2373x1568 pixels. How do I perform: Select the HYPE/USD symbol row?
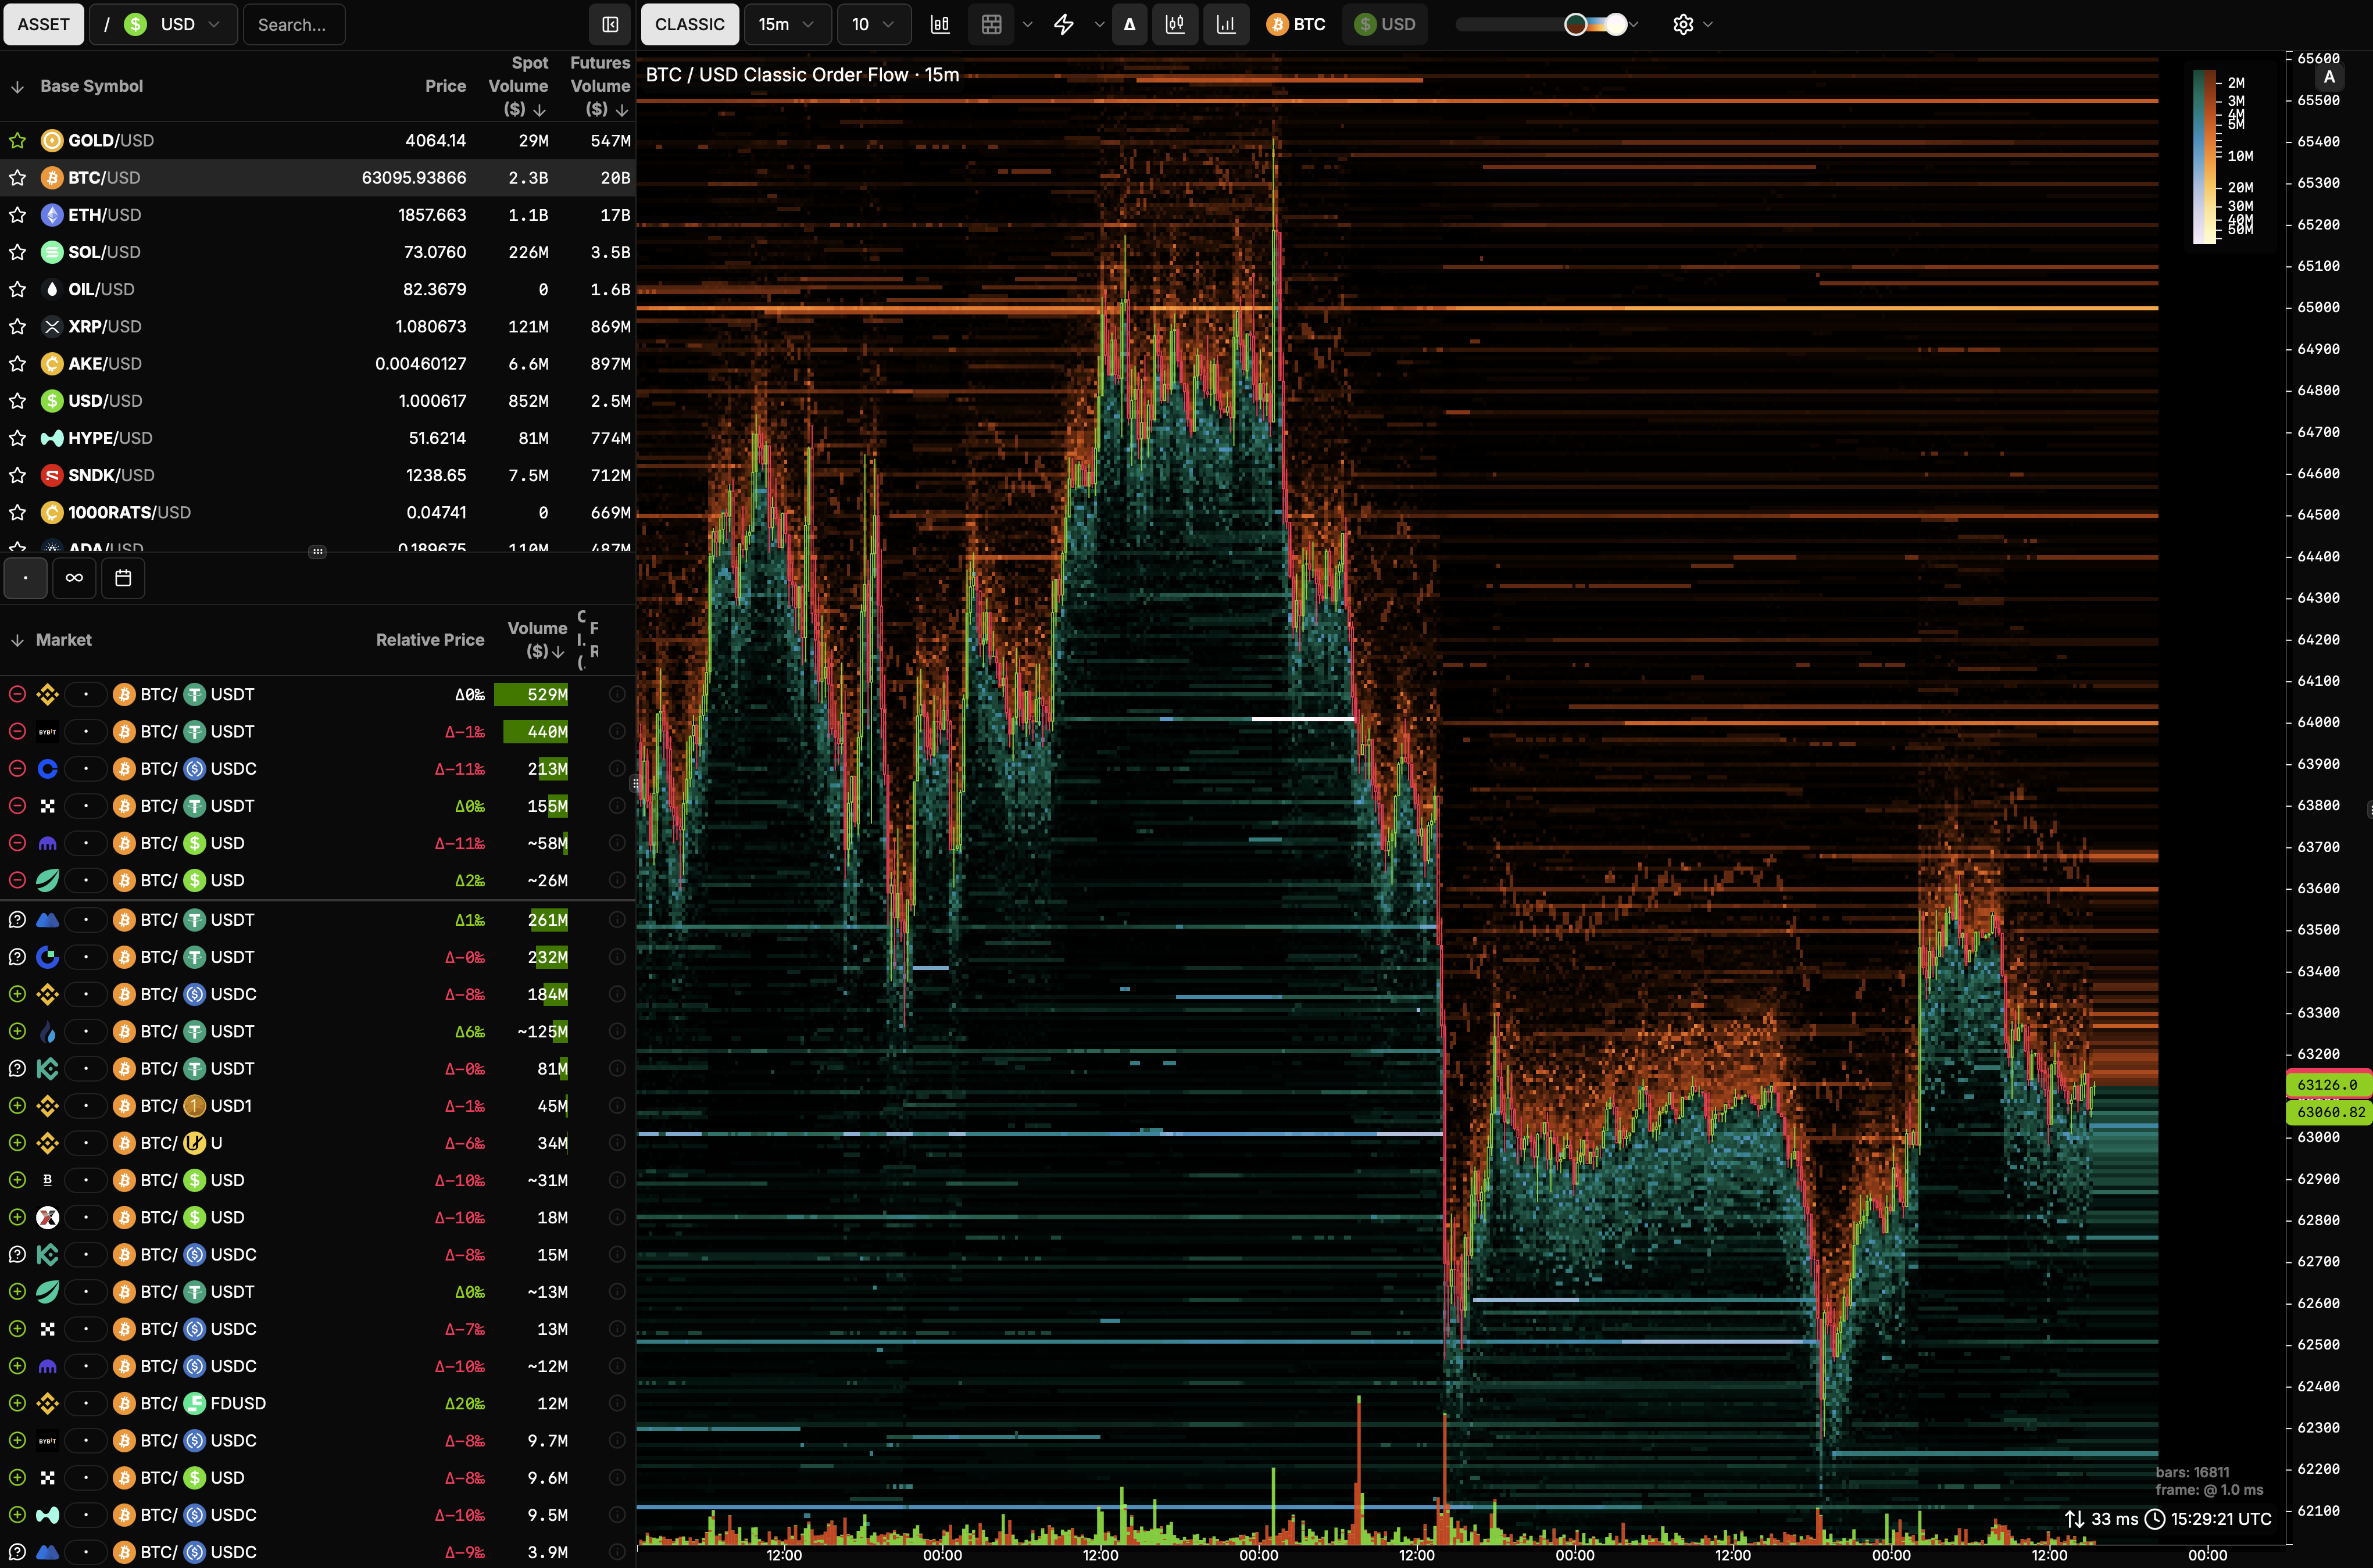click(318, 438)
